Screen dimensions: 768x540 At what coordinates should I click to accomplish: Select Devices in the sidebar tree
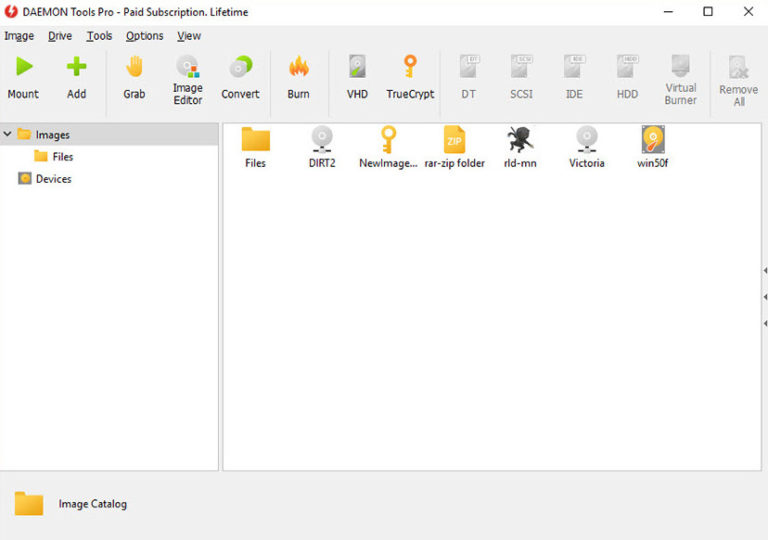click(53, 178)
